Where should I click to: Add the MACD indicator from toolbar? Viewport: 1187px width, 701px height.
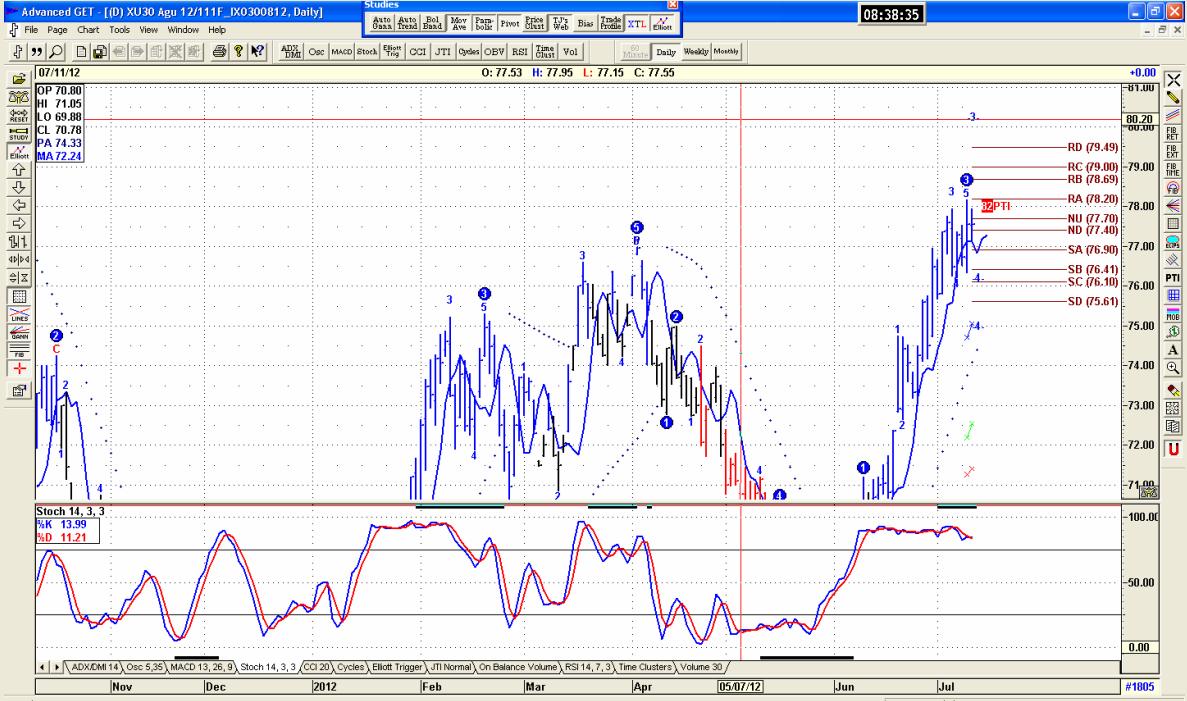click(341, 51)
